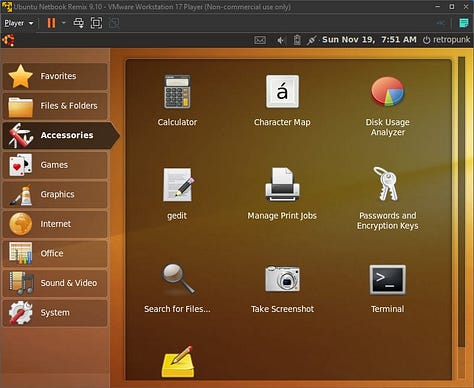Image resolution: width=474 pixels, height=388 pixels.
Task: Select the Office category
Action: [x=55, y=253]
